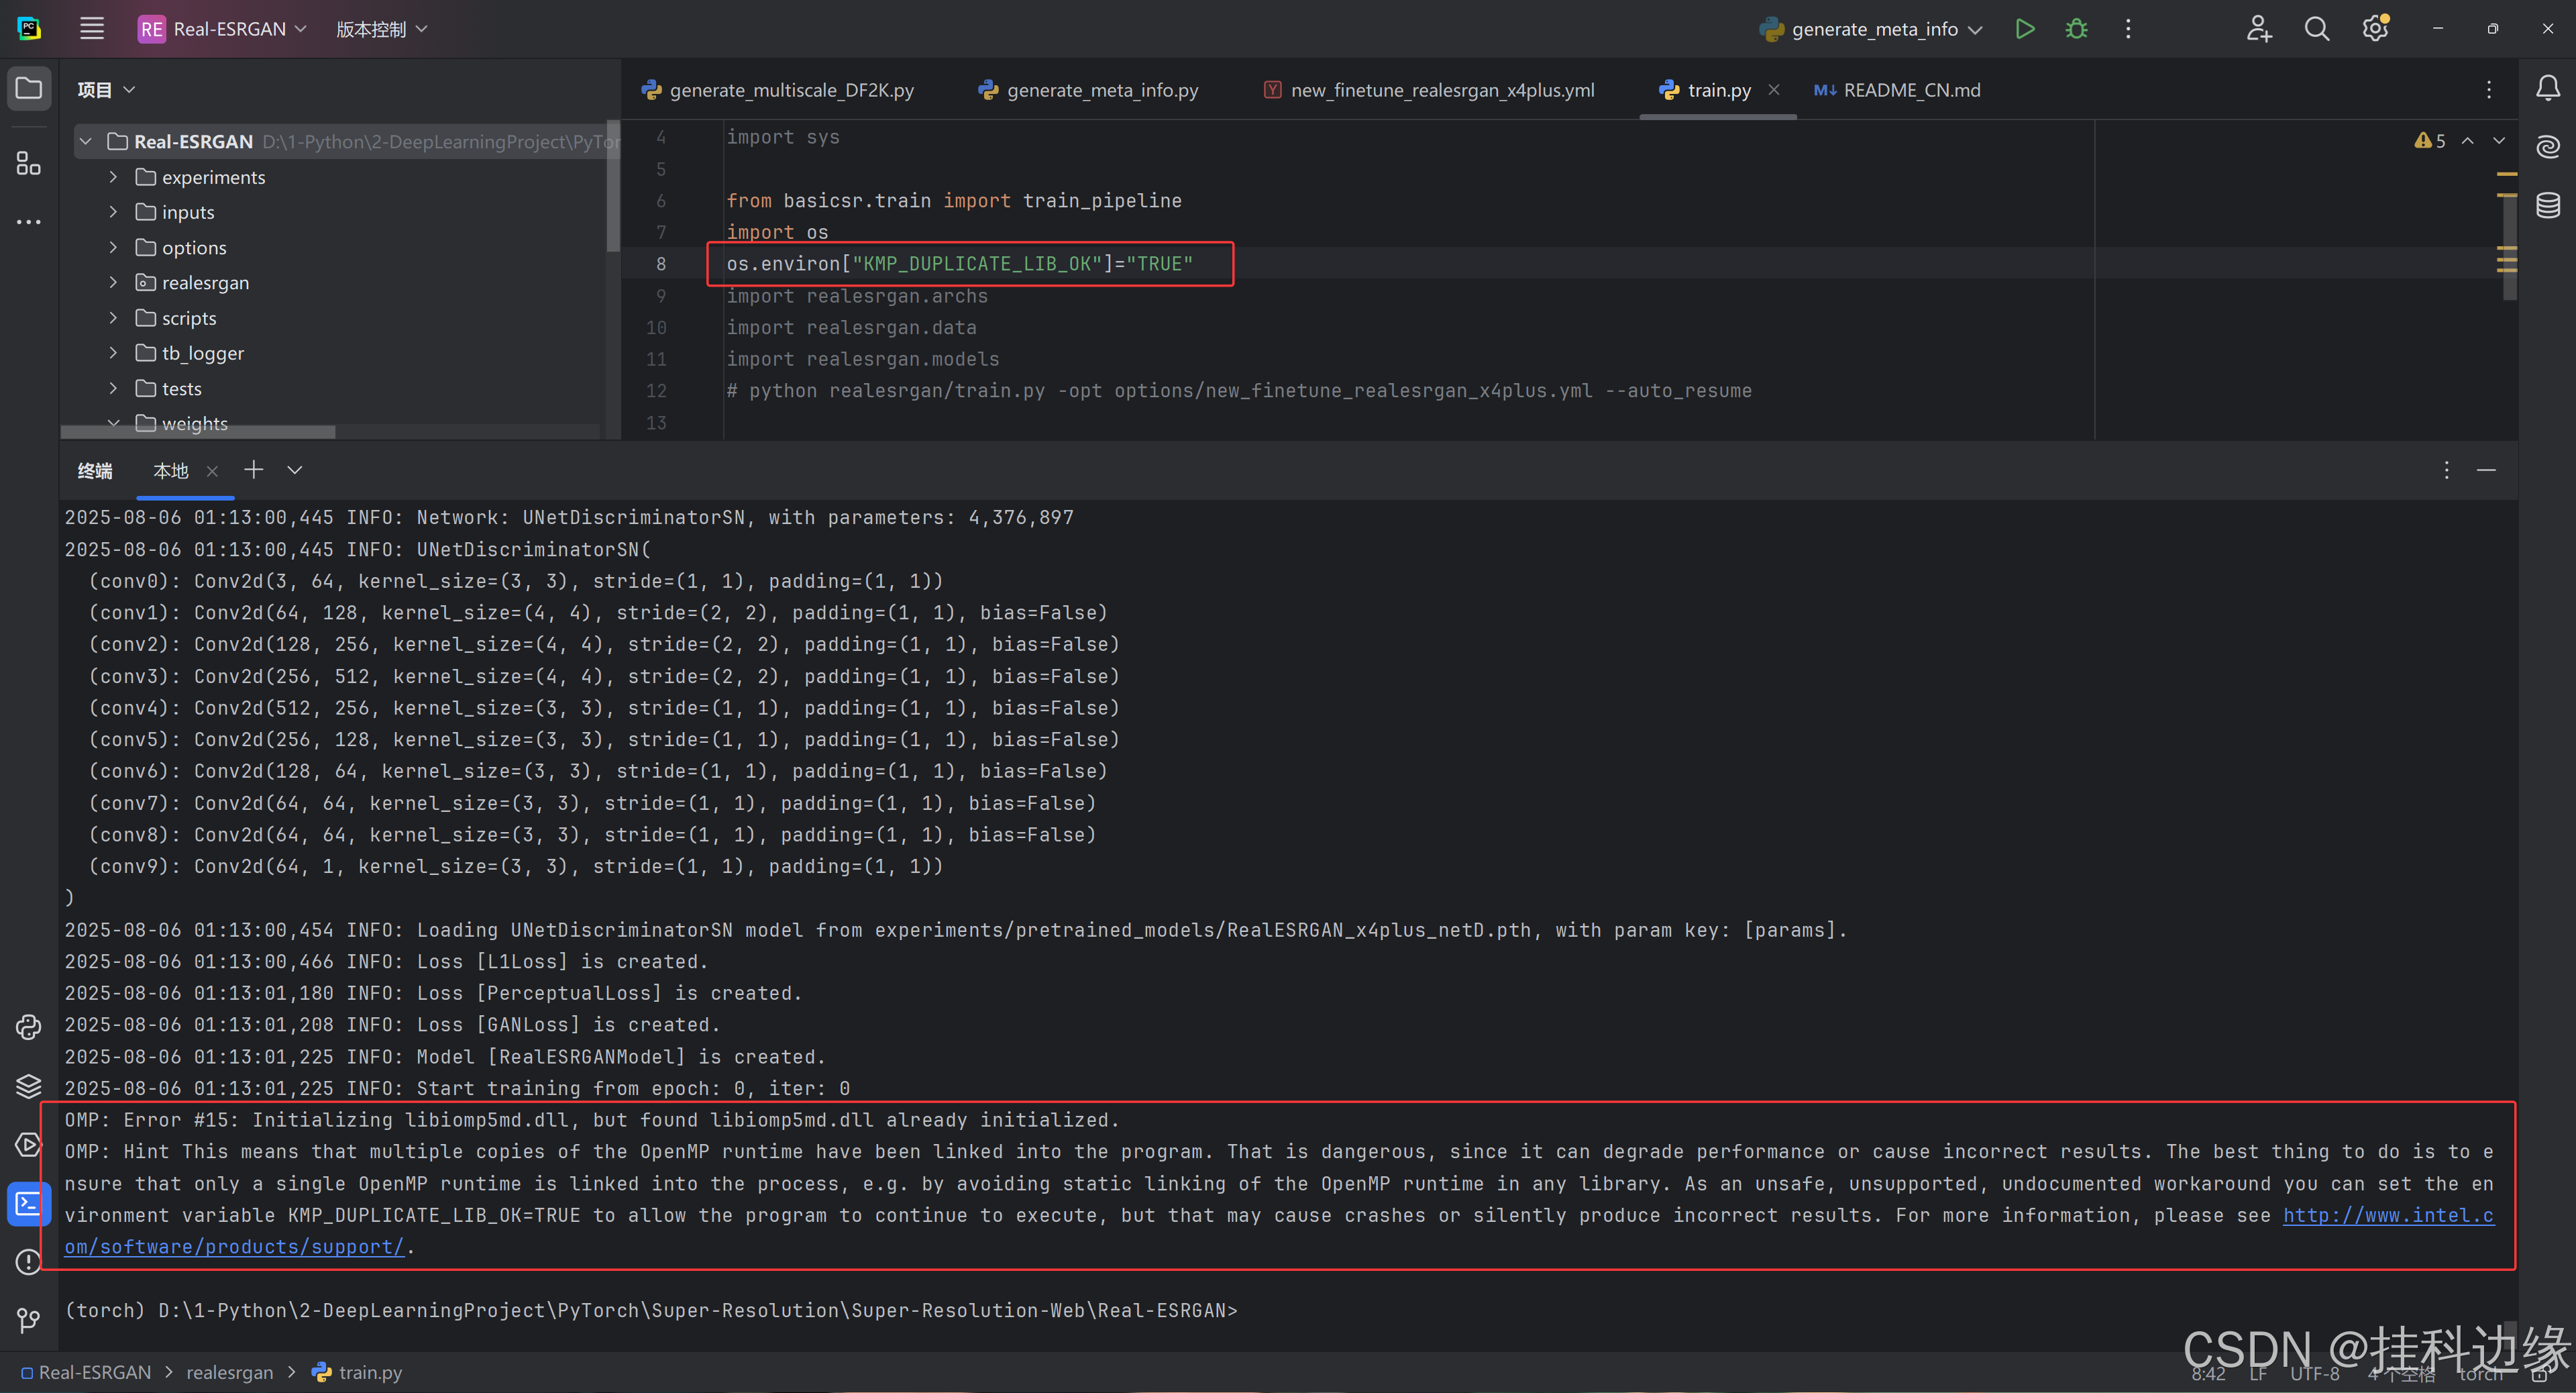Open the Structure tool window icon
The image size is (2576, 1393).
coord(29,163)
